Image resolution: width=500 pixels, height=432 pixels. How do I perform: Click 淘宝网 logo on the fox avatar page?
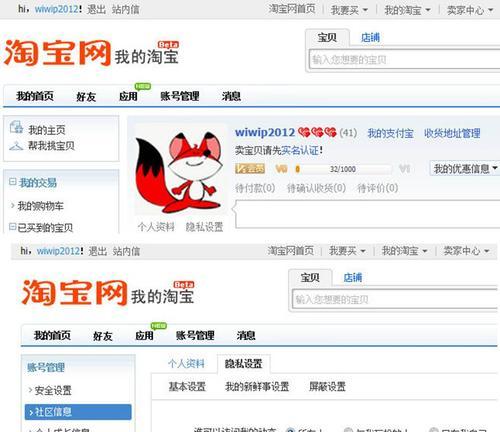[x=57, y=53]
